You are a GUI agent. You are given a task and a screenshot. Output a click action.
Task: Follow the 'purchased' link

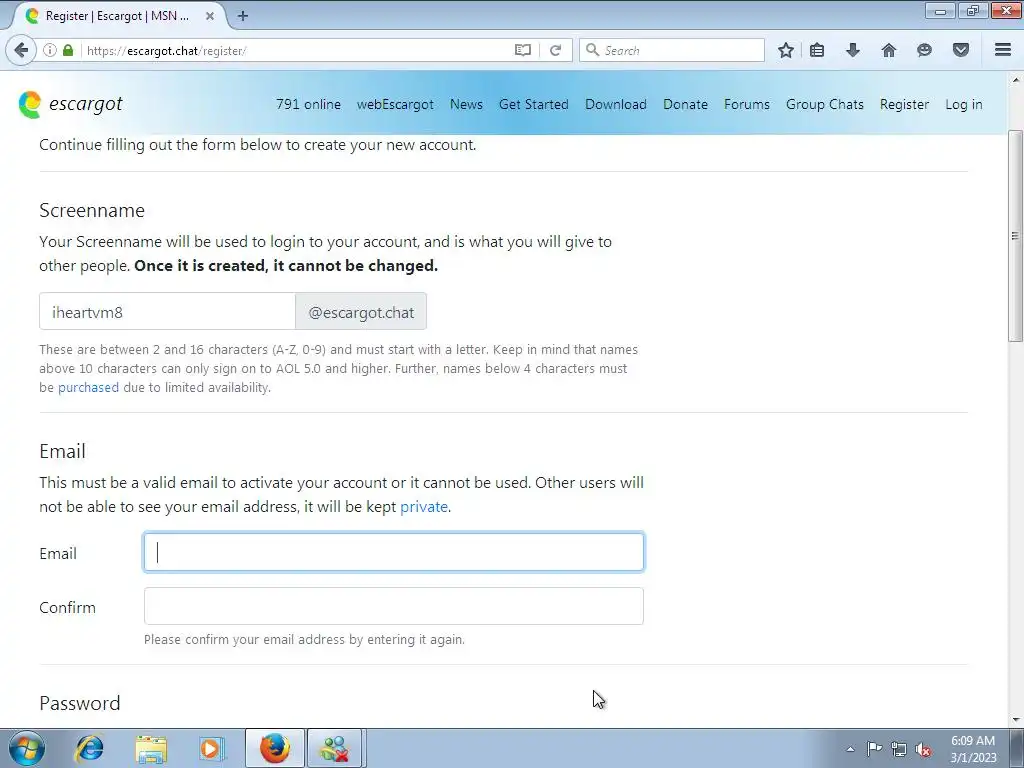pyautogui.click(x=88, y=387)
